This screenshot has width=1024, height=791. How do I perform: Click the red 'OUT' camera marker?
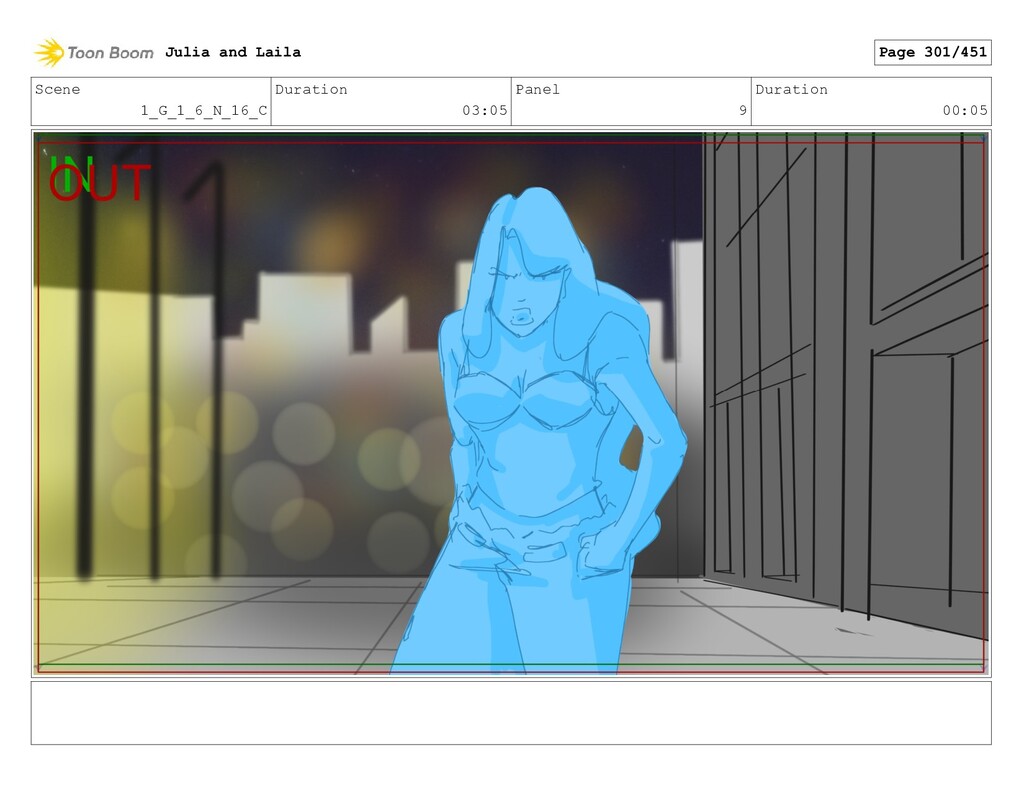tap(100, 183)
